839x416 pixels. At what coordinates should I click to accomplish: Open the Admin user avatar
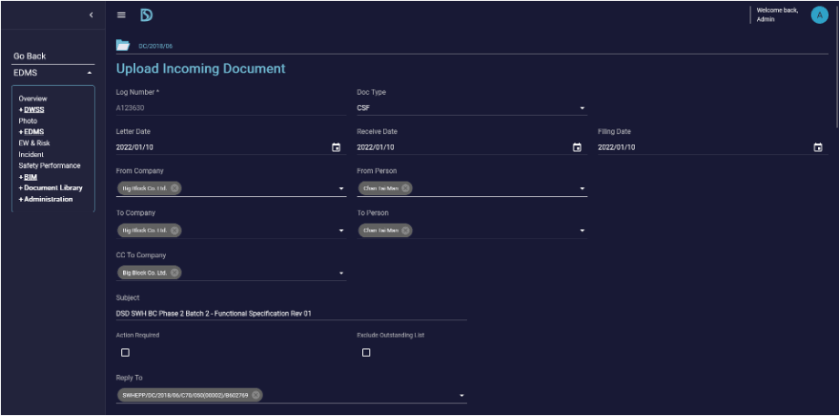point(819,15)
